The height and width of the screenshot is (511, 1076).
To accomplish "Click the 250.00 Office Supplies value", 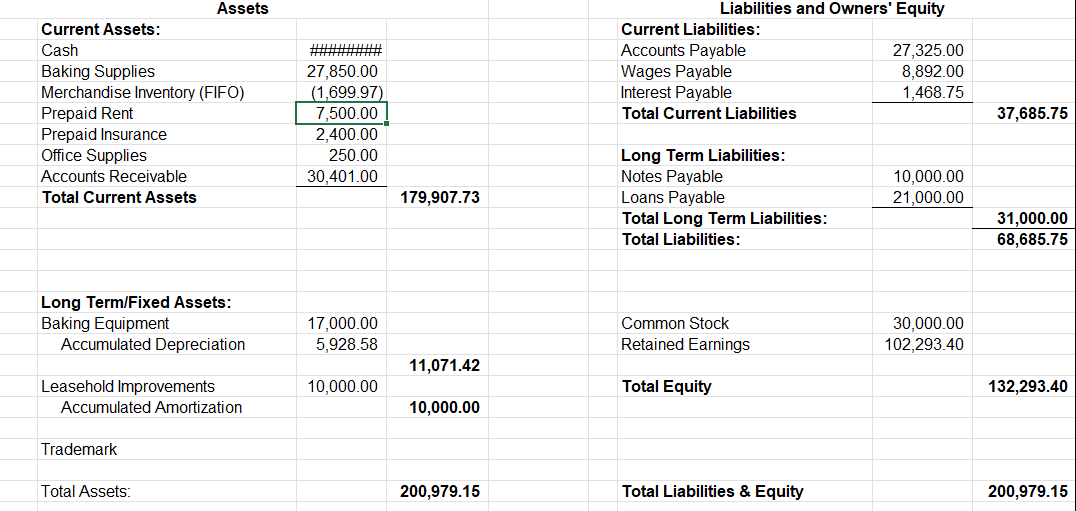I will pyautogui.click(x=354, y=156).
